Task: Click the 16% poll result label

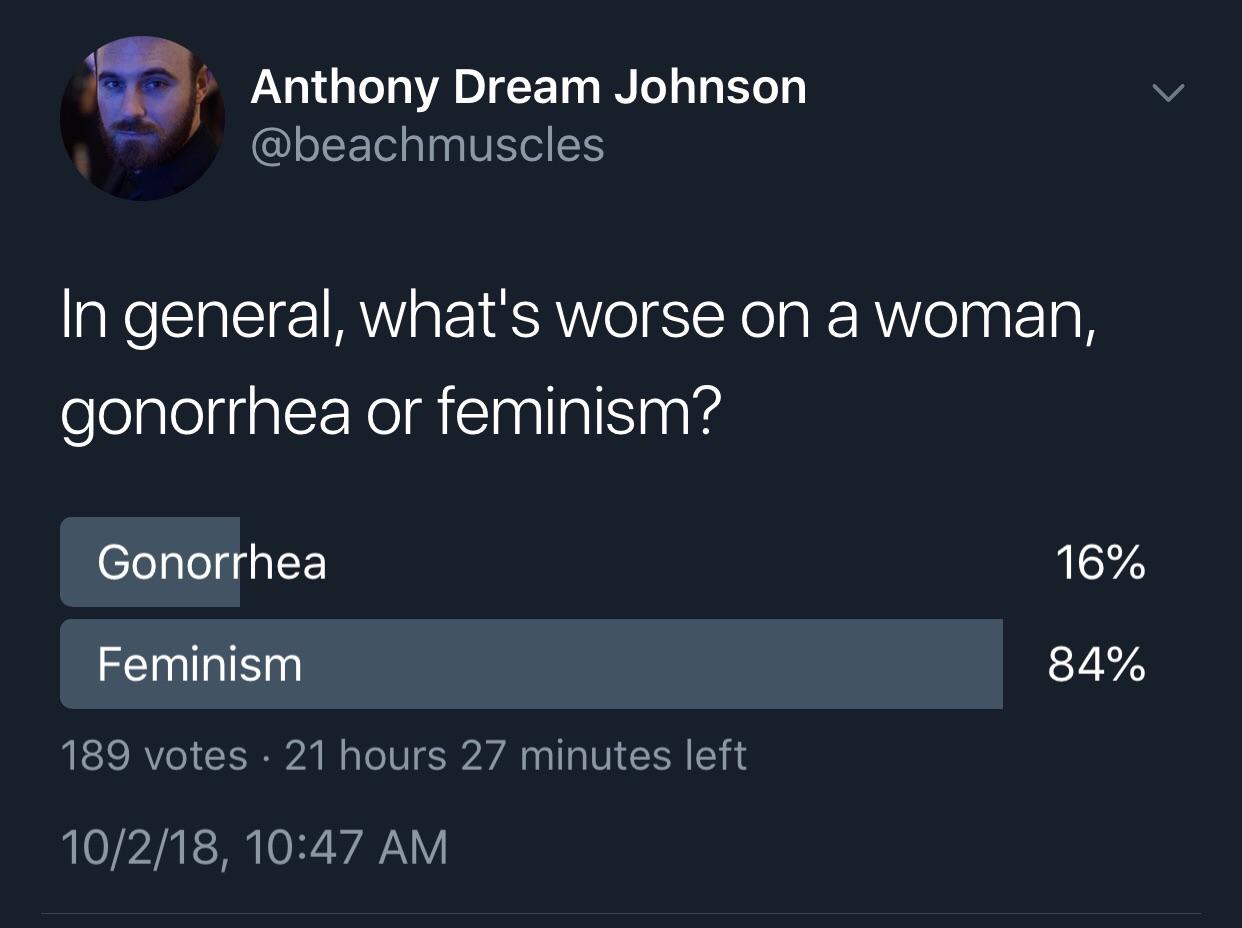Action: pos(1100,563)
